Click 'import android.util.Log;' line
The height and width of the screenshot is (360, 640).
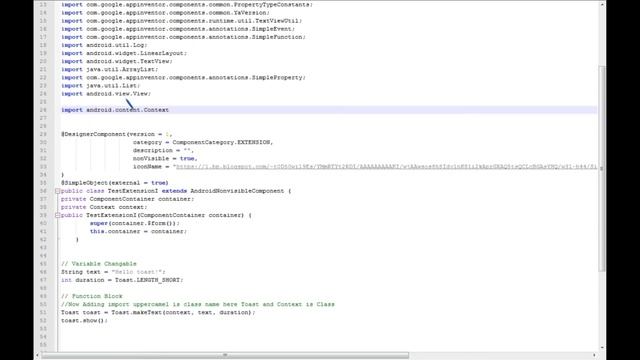pos(104,45)
